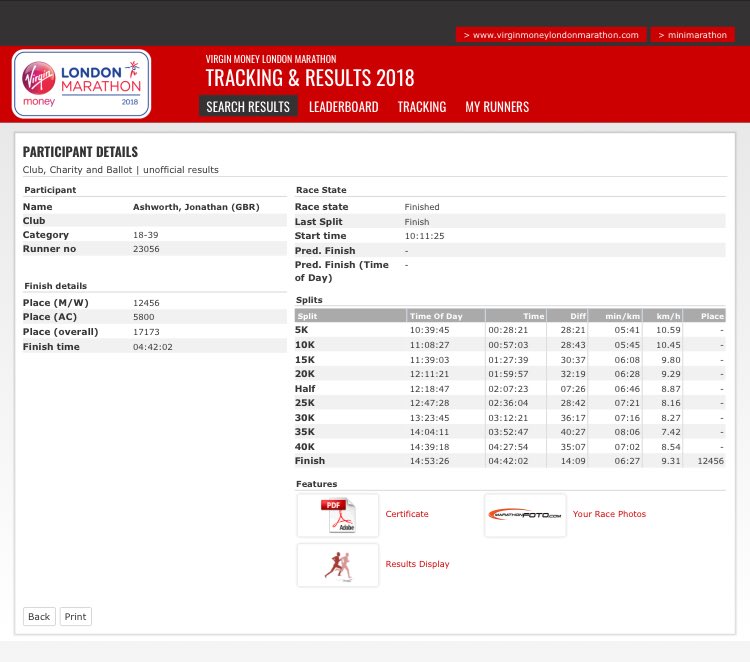Viewport: 750px width, 662px height.
Task: Switch to the Leaderboard tab
Action: (x=343, y=107)
